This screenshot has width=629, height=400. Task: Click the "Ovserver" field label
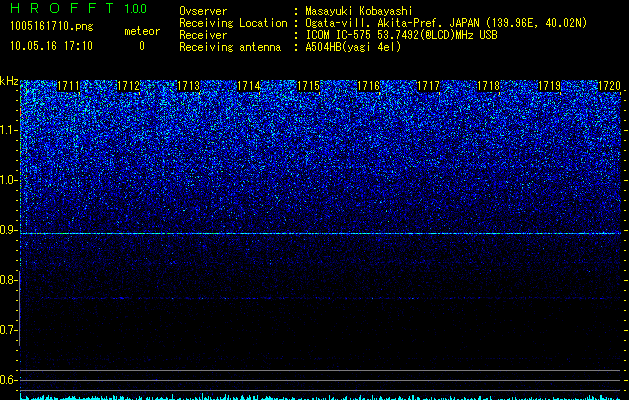(203, 11)
